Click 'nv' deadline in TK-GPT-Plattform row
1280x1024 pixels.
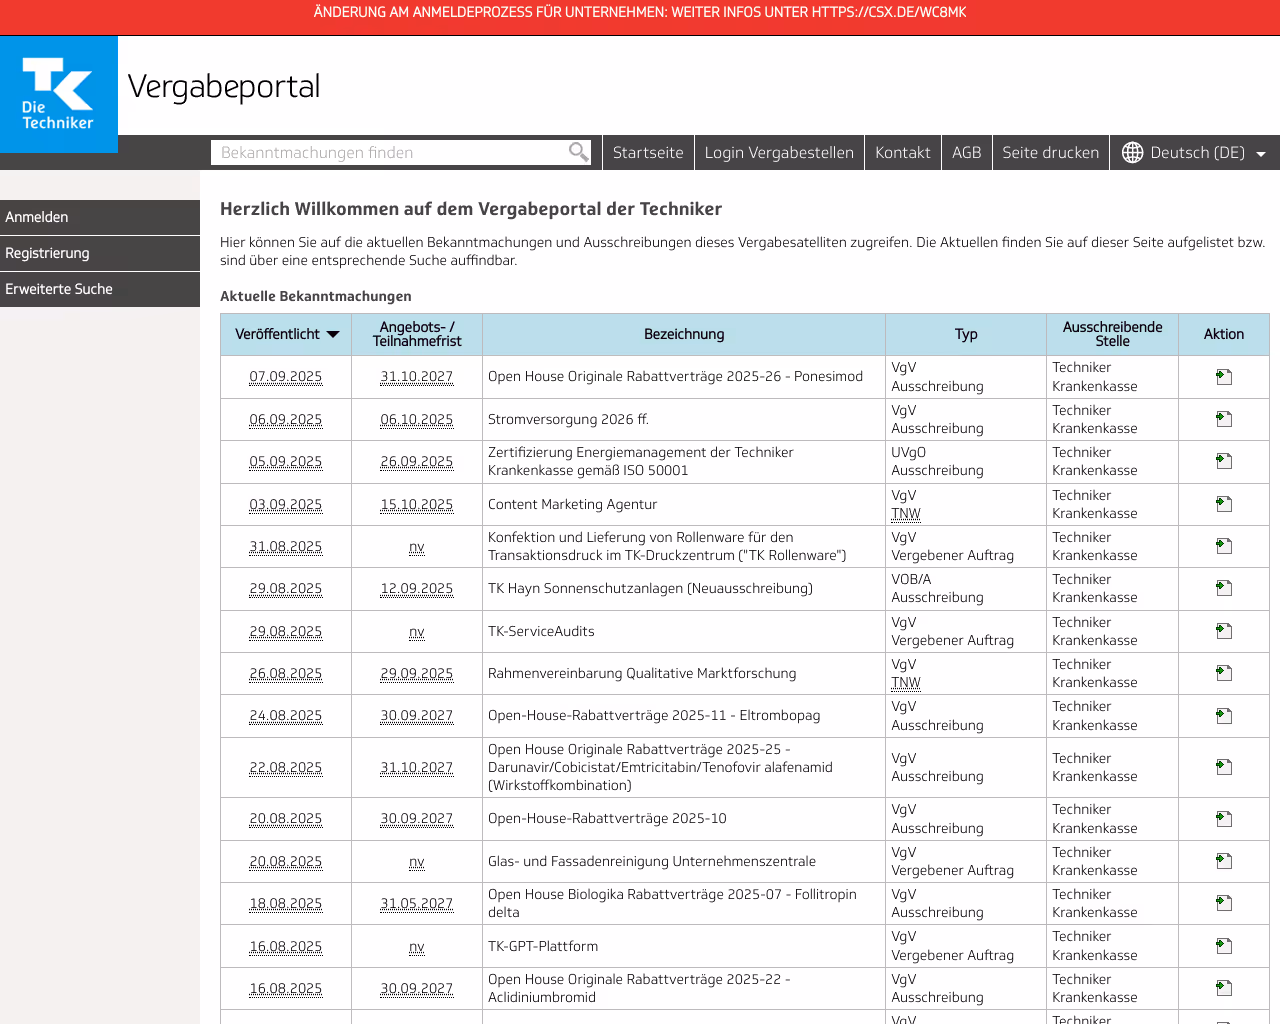[417, 947]
